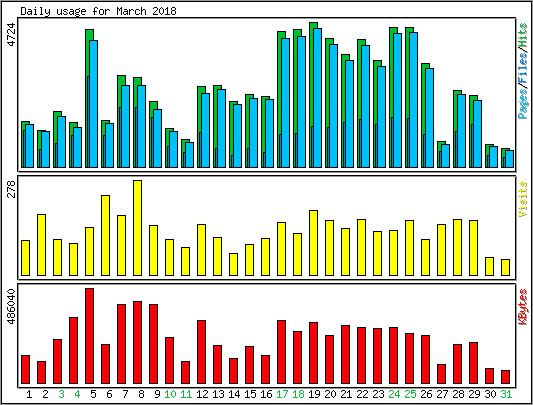The image size is (533, 405).
Task: Click the visits axis value 278
Action: [12, 189]
